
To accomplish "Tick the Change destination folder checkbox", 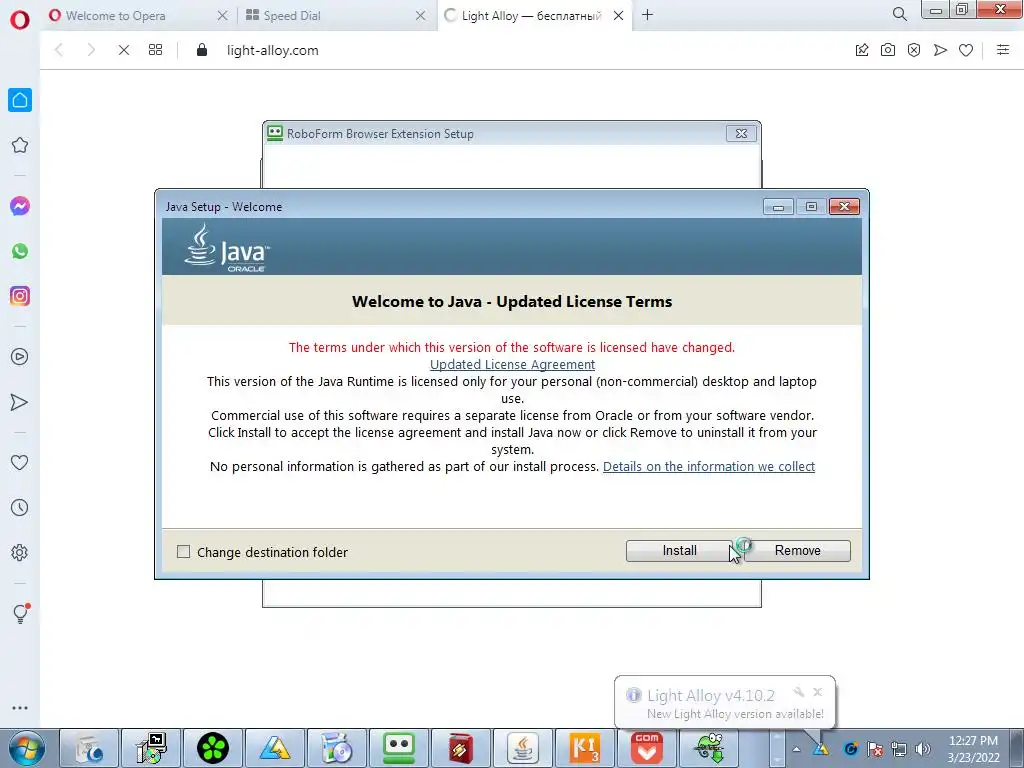I will [x=184, y=552].
